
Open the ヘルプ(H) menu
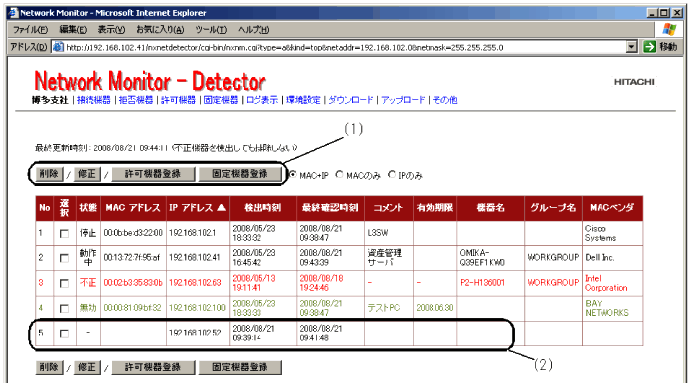click(254, 30)
